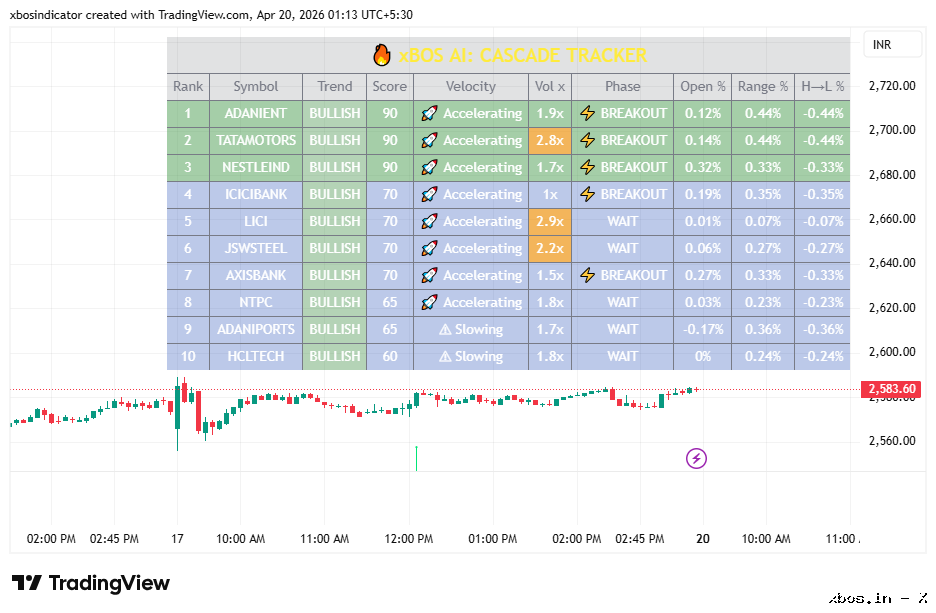Click the Score column header
The image size is (936, 613).
pyautogui.click(x=390, y=87)
